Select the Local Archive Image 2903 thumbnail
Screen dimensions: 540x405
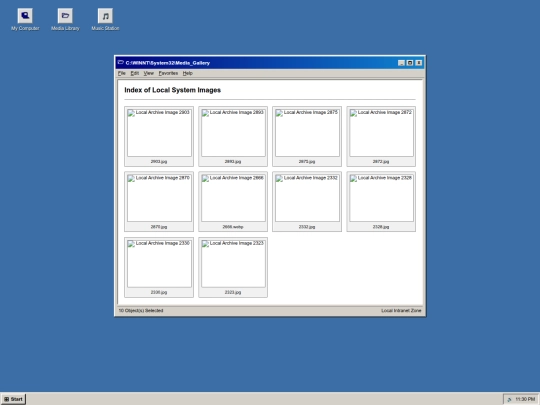pyautogui.click(x=159, y=133)
